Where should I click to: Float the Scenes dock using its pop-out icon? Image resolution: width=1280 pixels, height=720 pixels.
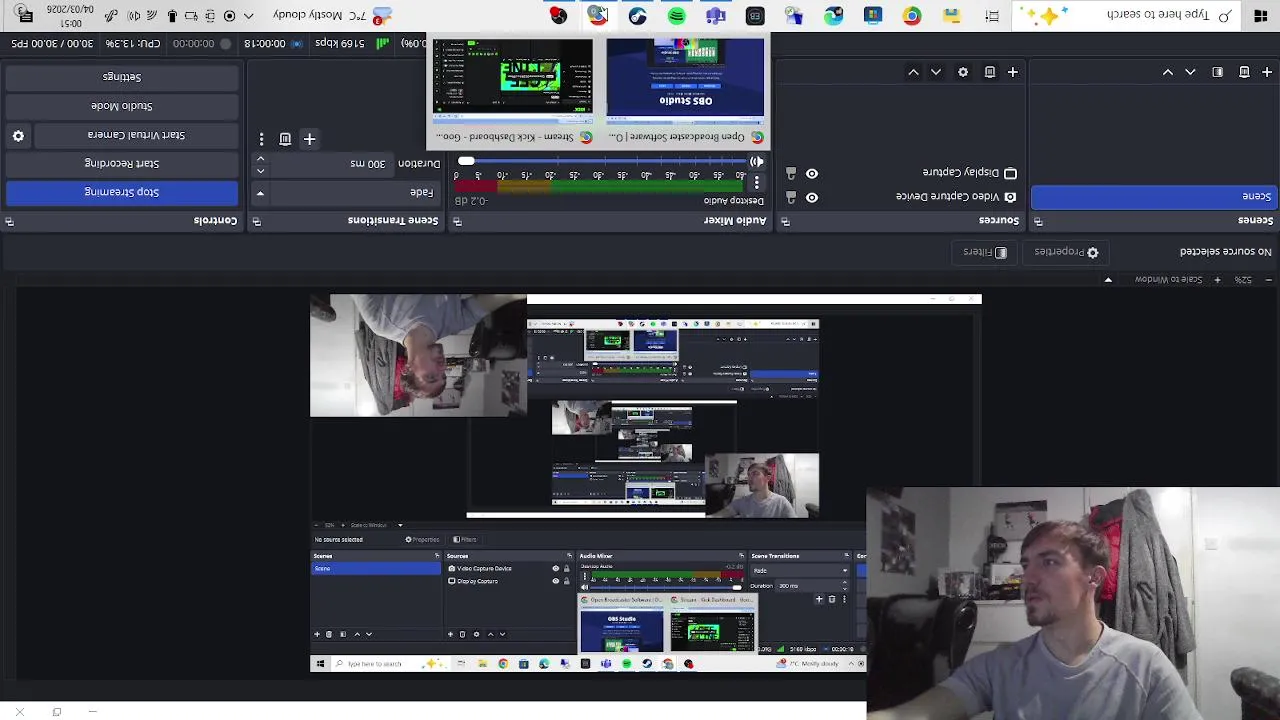coord(1037,221)
